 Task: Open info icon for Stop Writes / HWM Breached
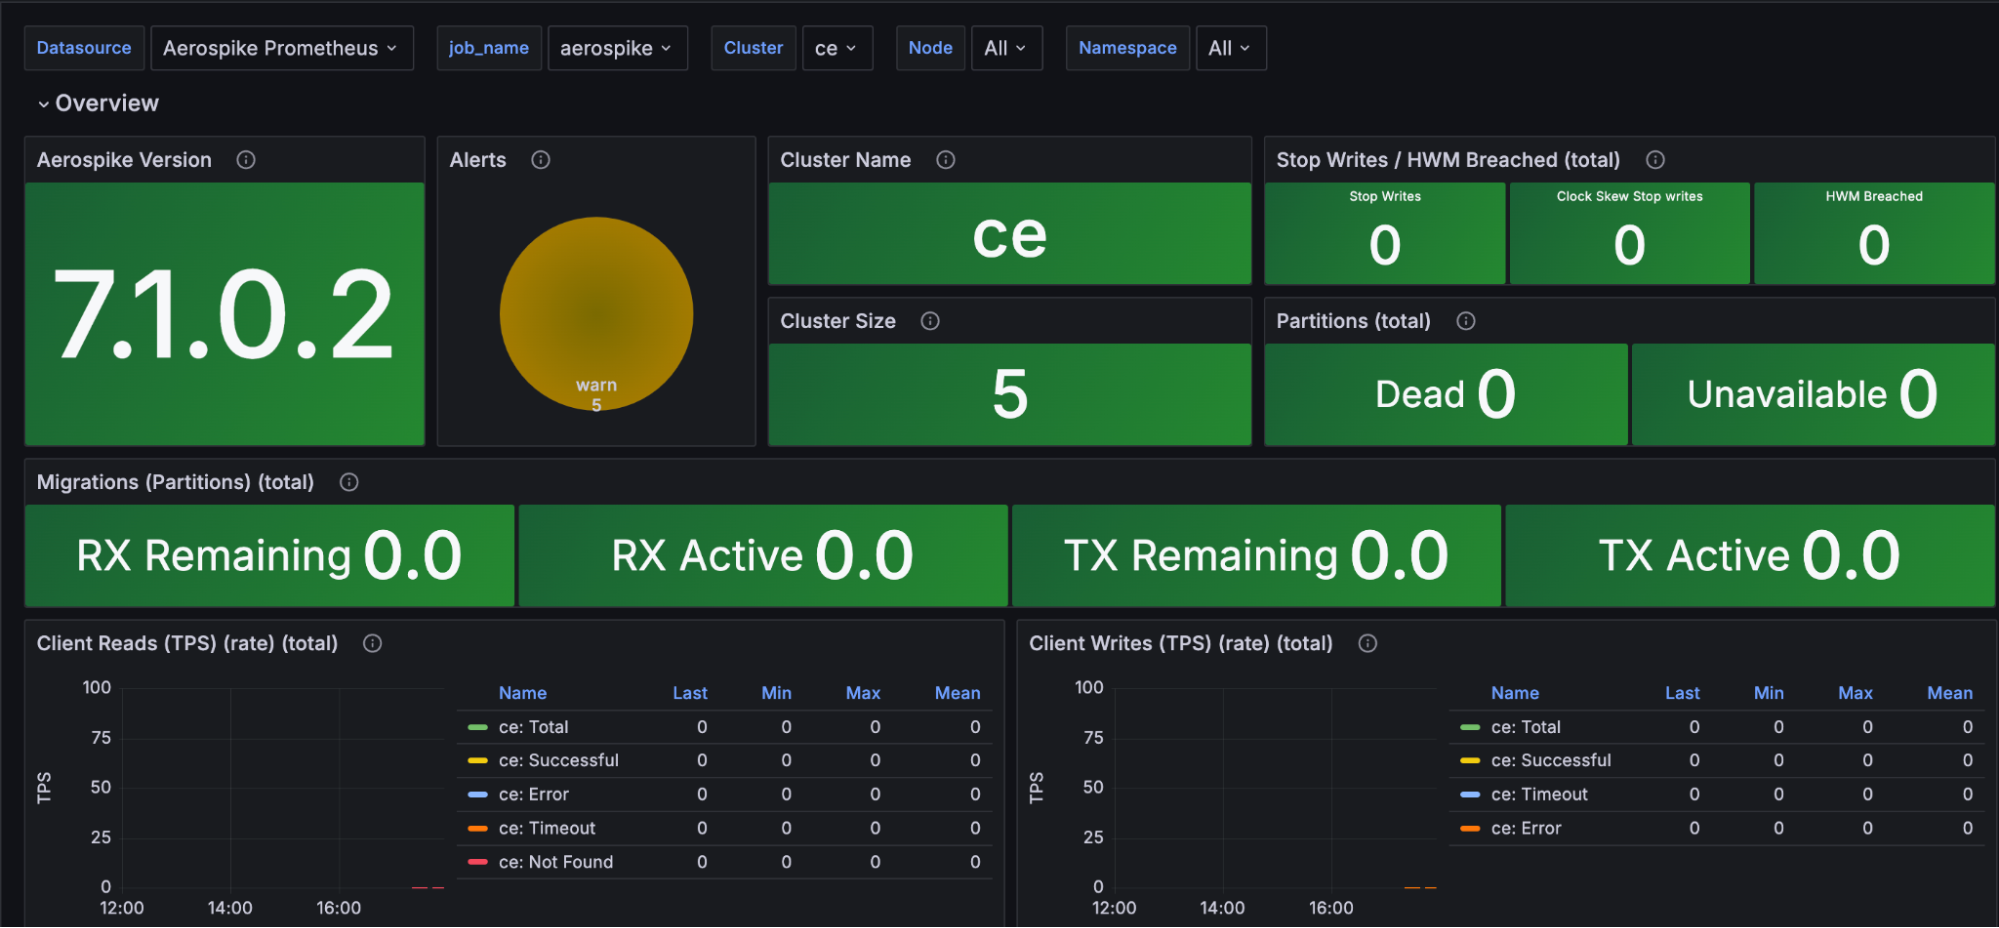tap(1656, 160)
